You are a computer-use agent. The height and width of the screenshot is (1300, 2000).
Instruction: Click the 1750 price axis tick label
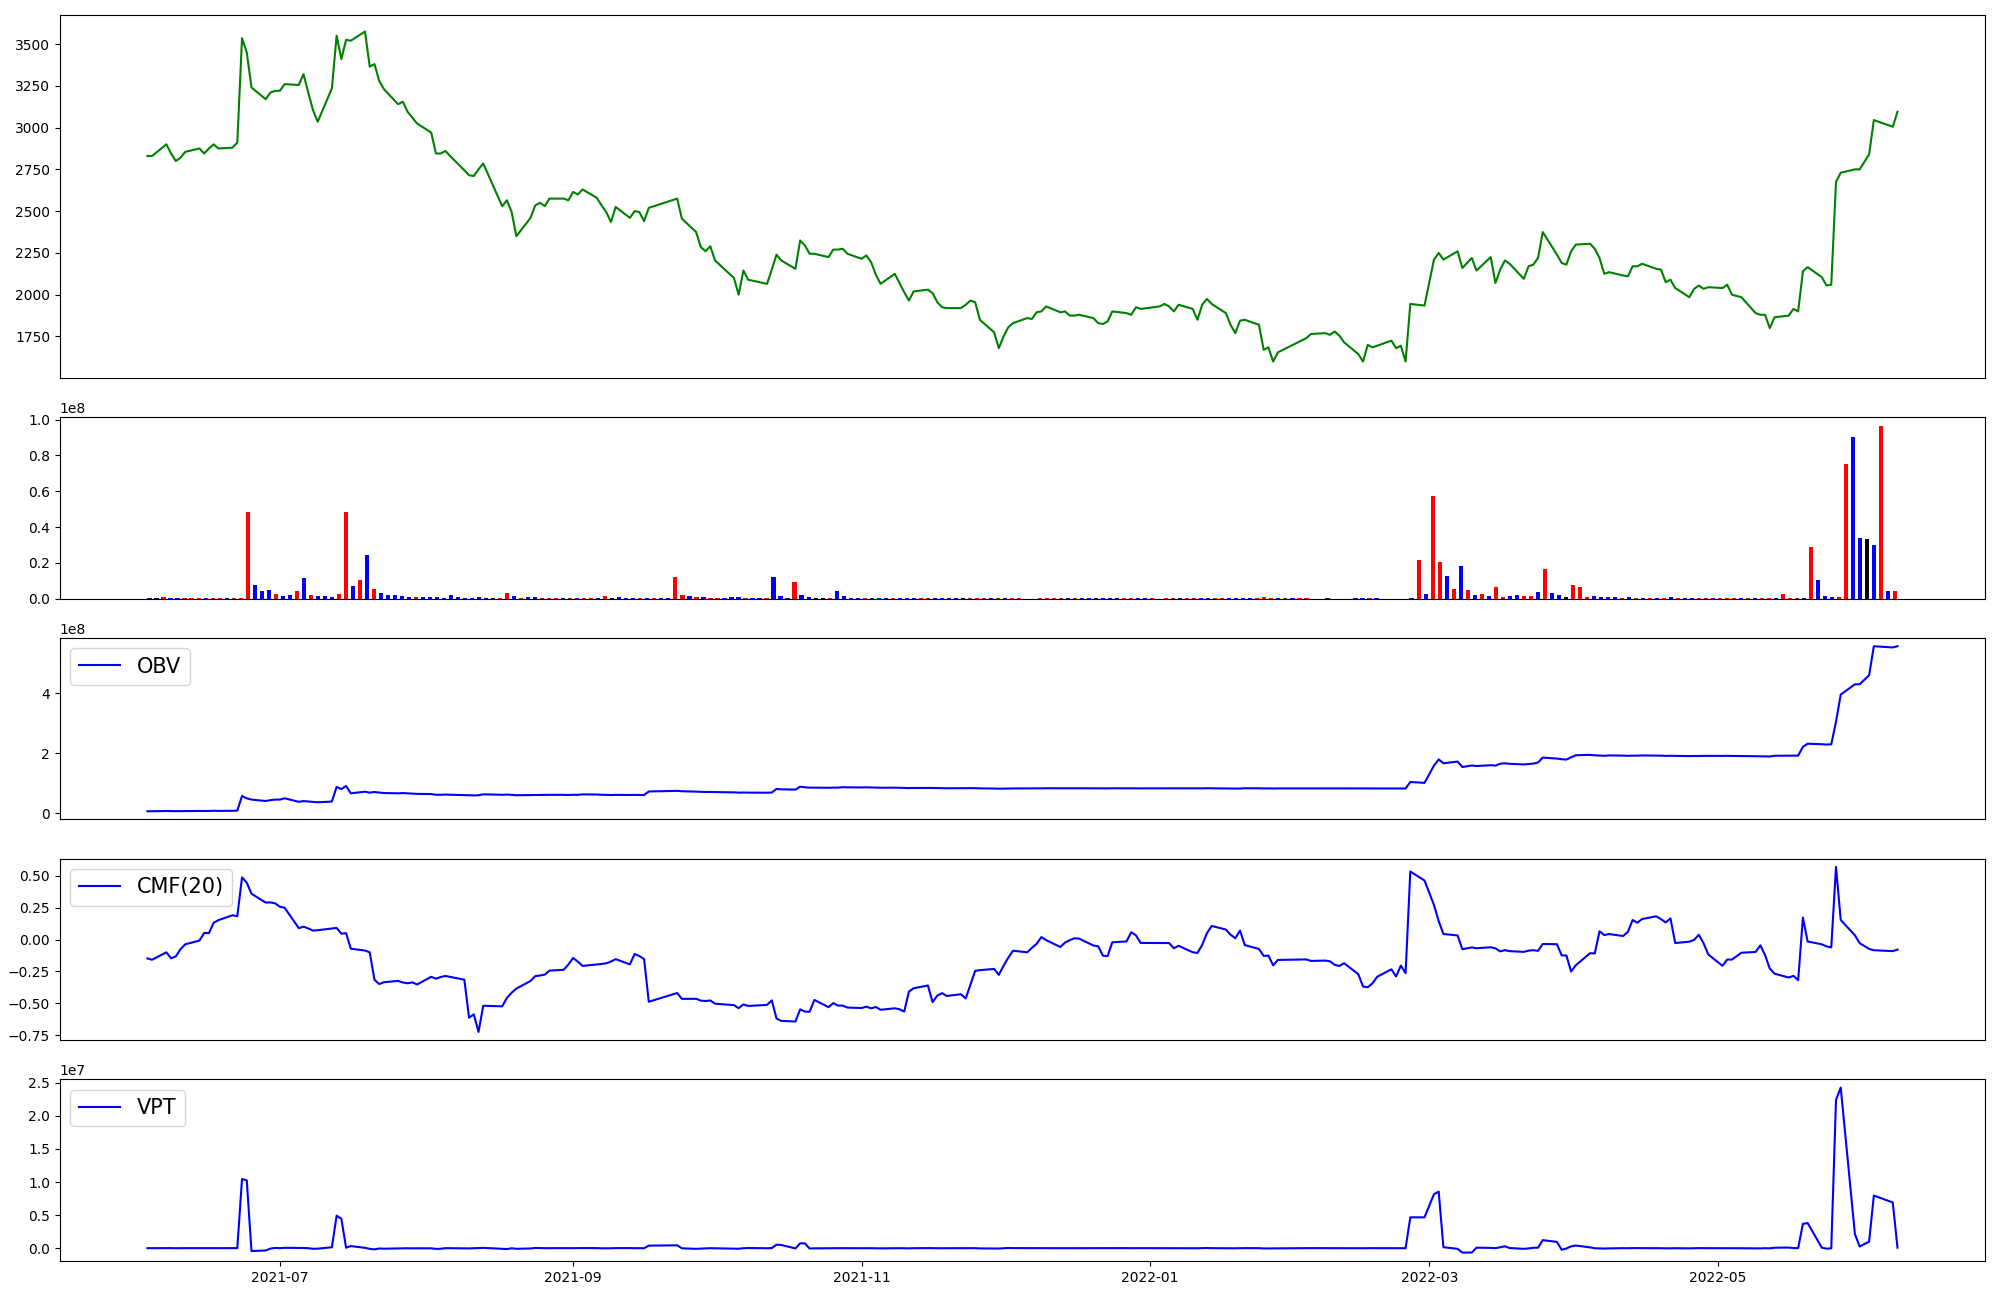click(32, 337)
